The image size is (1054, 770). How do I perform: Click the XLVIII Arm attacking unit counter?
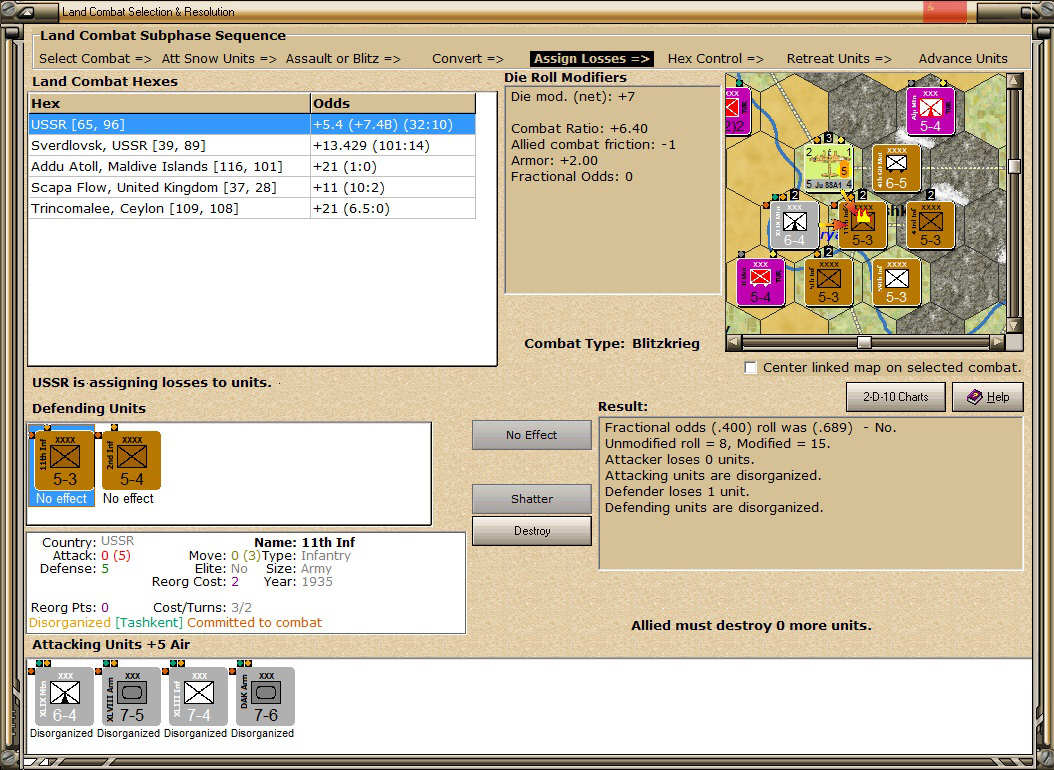pos(131,696)
